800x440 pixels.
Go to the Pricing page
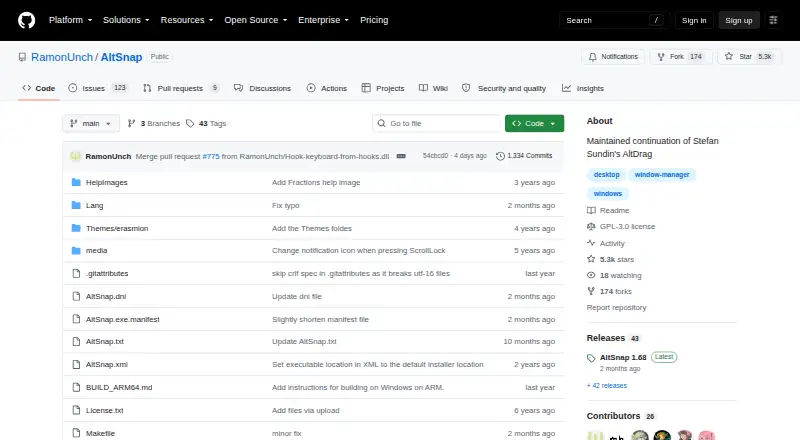point(374,20)
